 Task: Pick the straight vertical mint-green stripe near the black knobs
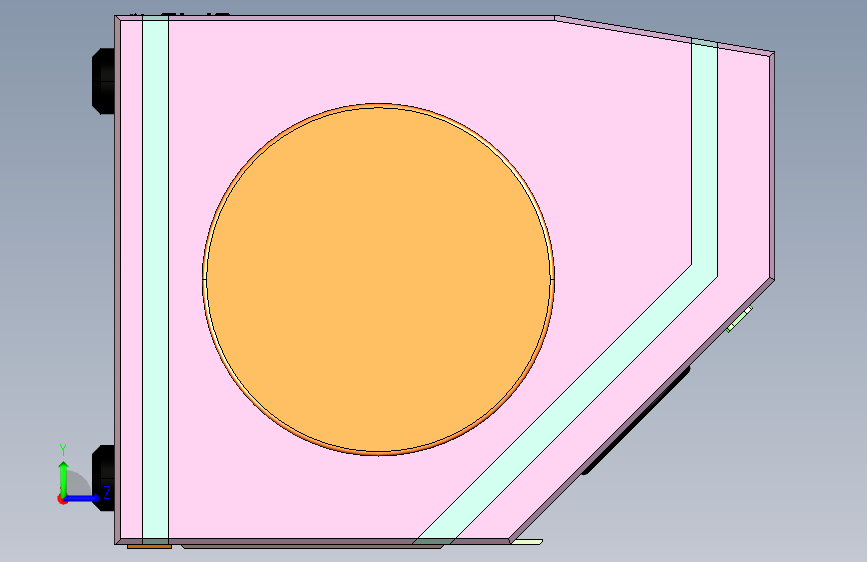click(155, 279)
